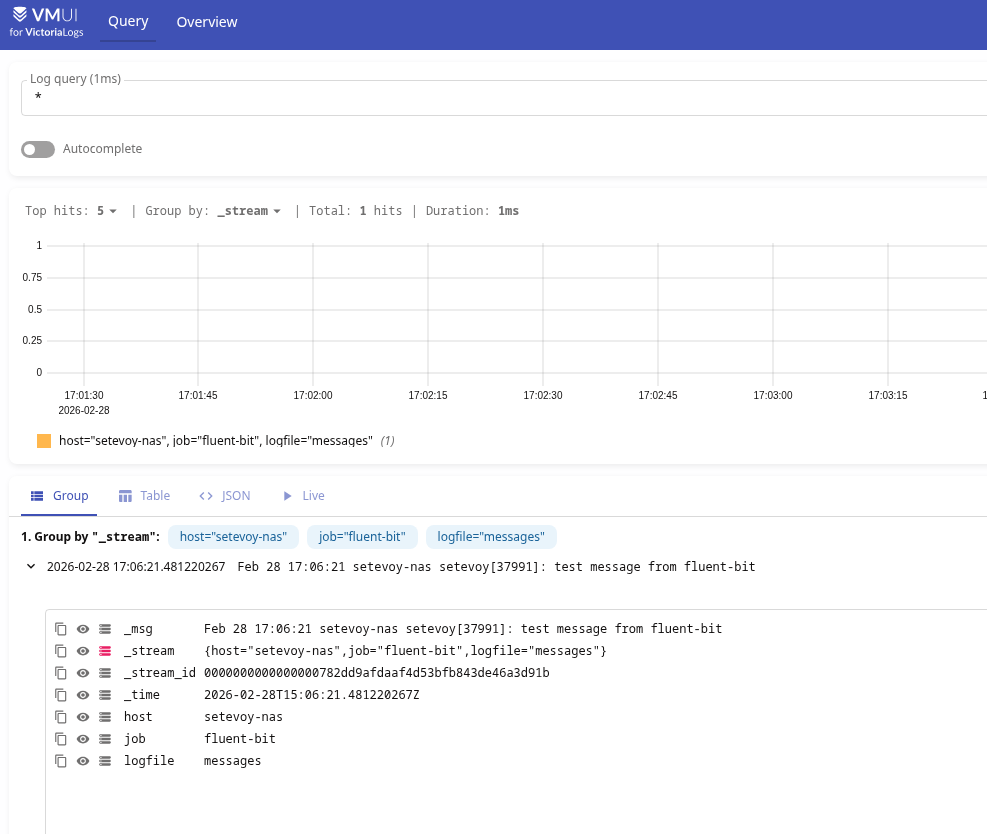Open the Overview page in top navigation
This screenshot has width=987, height=834.
tap(207, 22)
